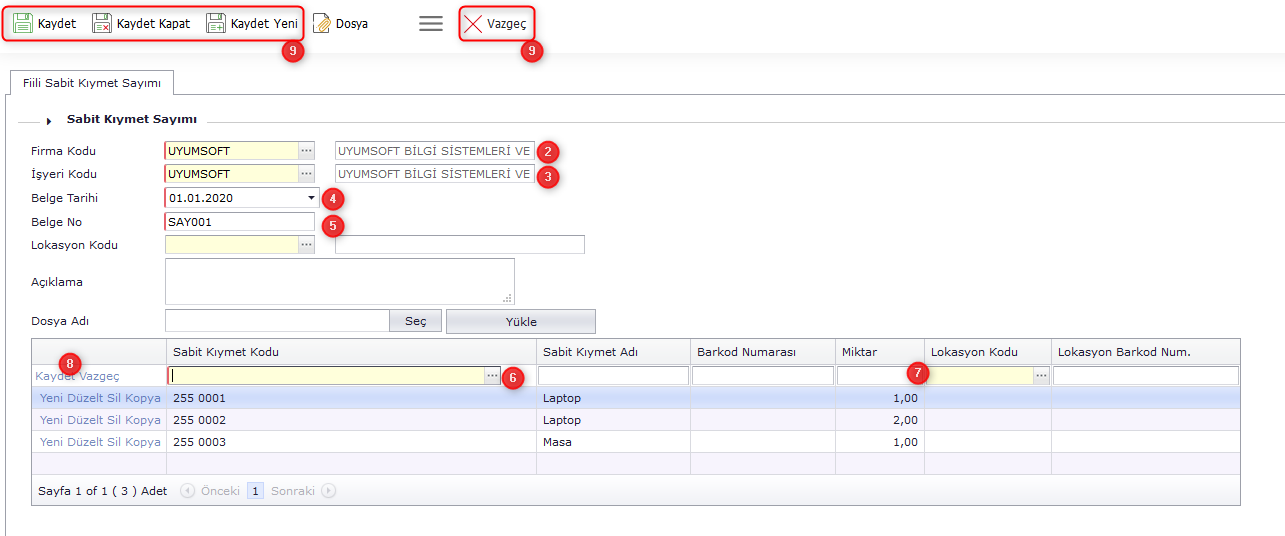1285x536 pixels.
Task: Open Sabit Kıymet Kodu lookup ellipsis
Action: point(492,376)
